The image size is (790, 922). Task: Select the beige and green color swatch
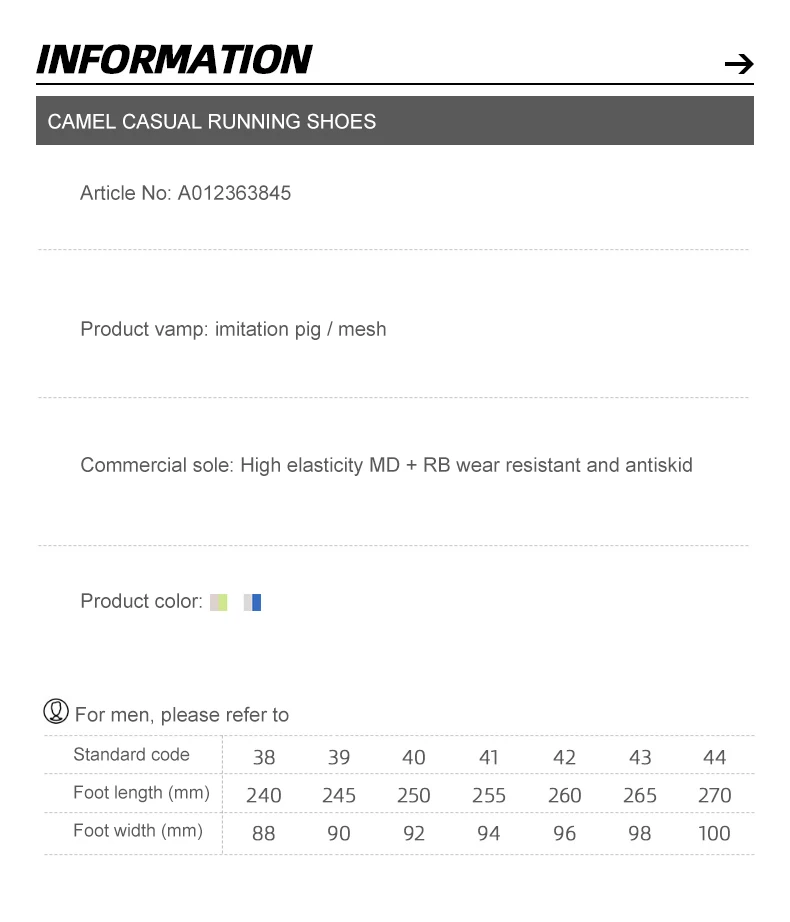pos(219,602)
